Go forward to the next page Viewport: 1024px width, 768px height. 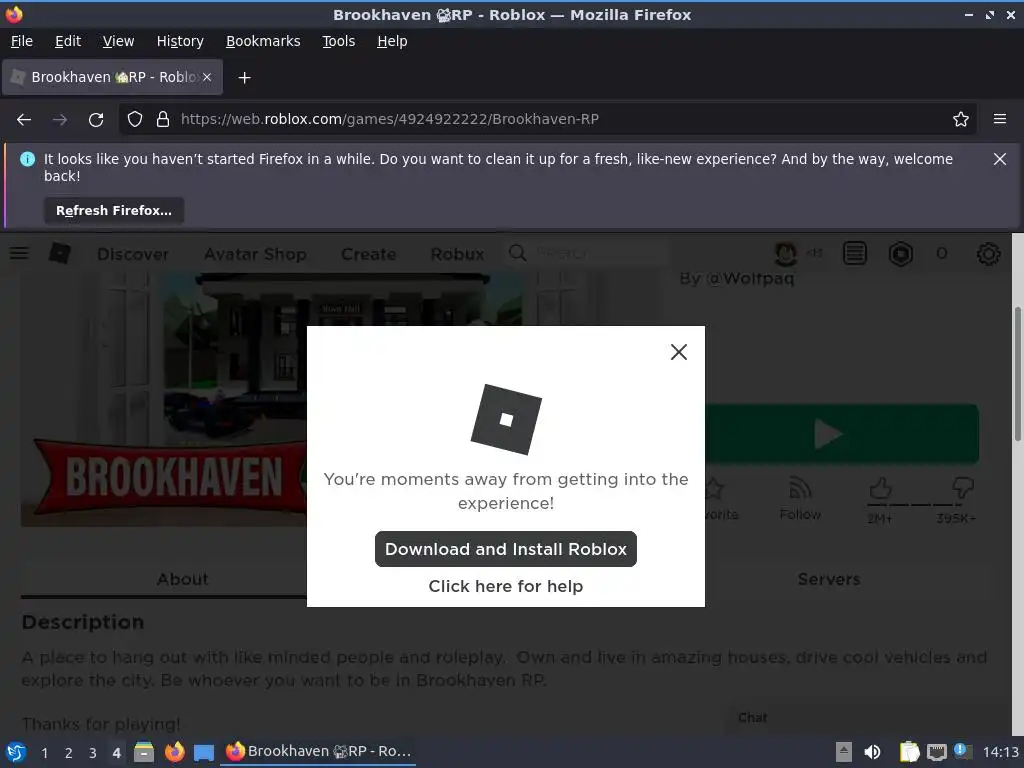[x=60, y=120]
